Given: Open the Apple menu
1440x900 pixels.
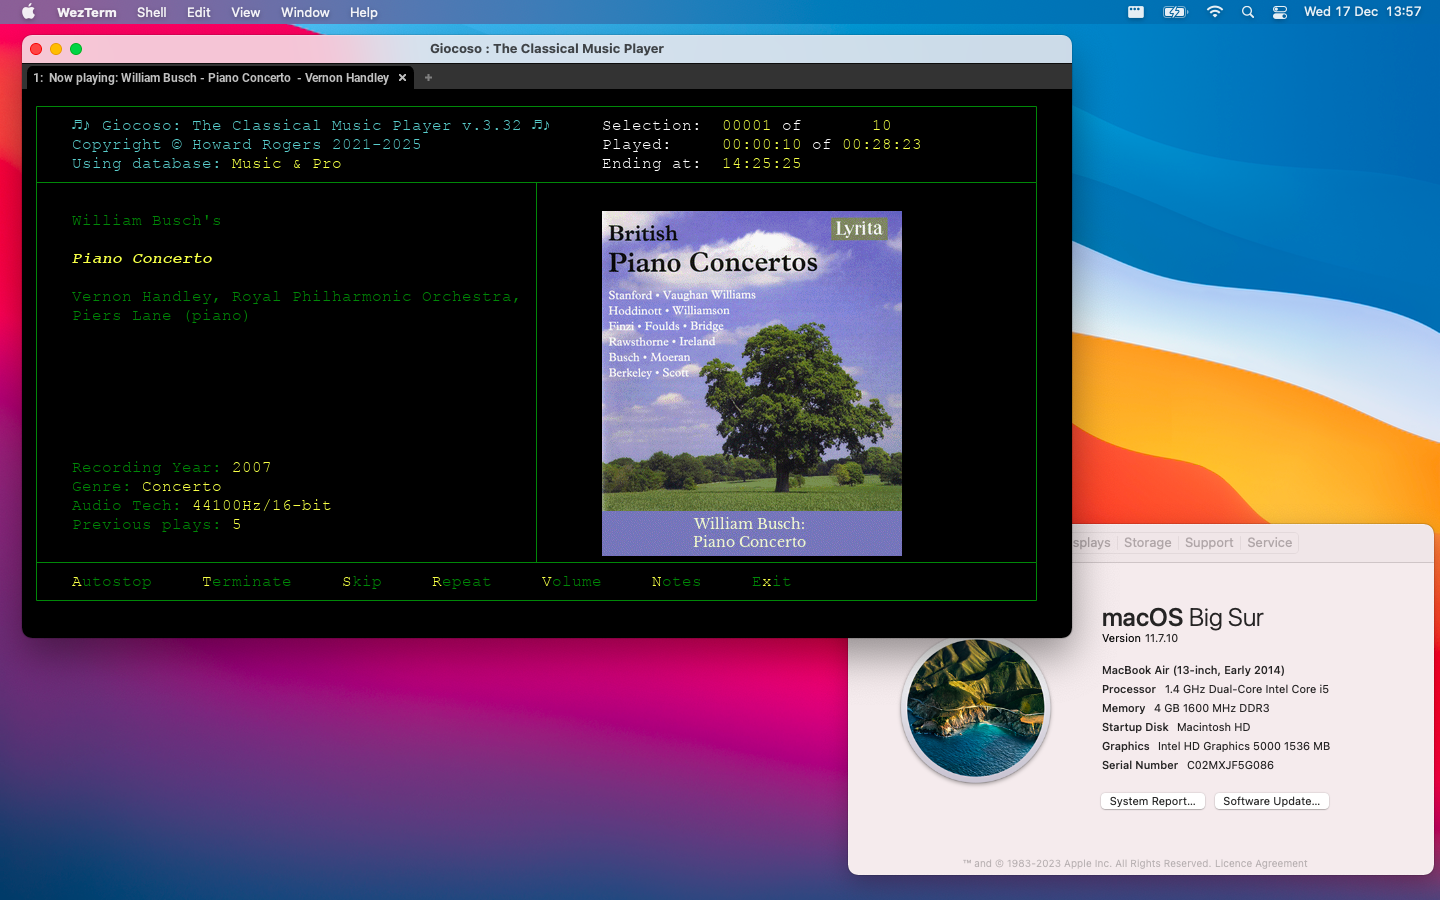Looking at the screenshot, I should point(27,12).
